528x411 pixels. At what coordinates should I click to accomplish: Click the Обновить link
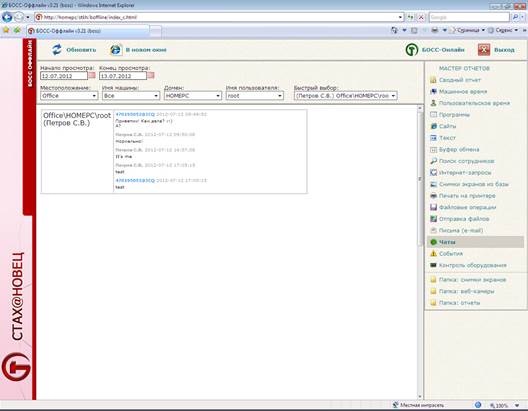pyautogui.click(x=81, y=50)
